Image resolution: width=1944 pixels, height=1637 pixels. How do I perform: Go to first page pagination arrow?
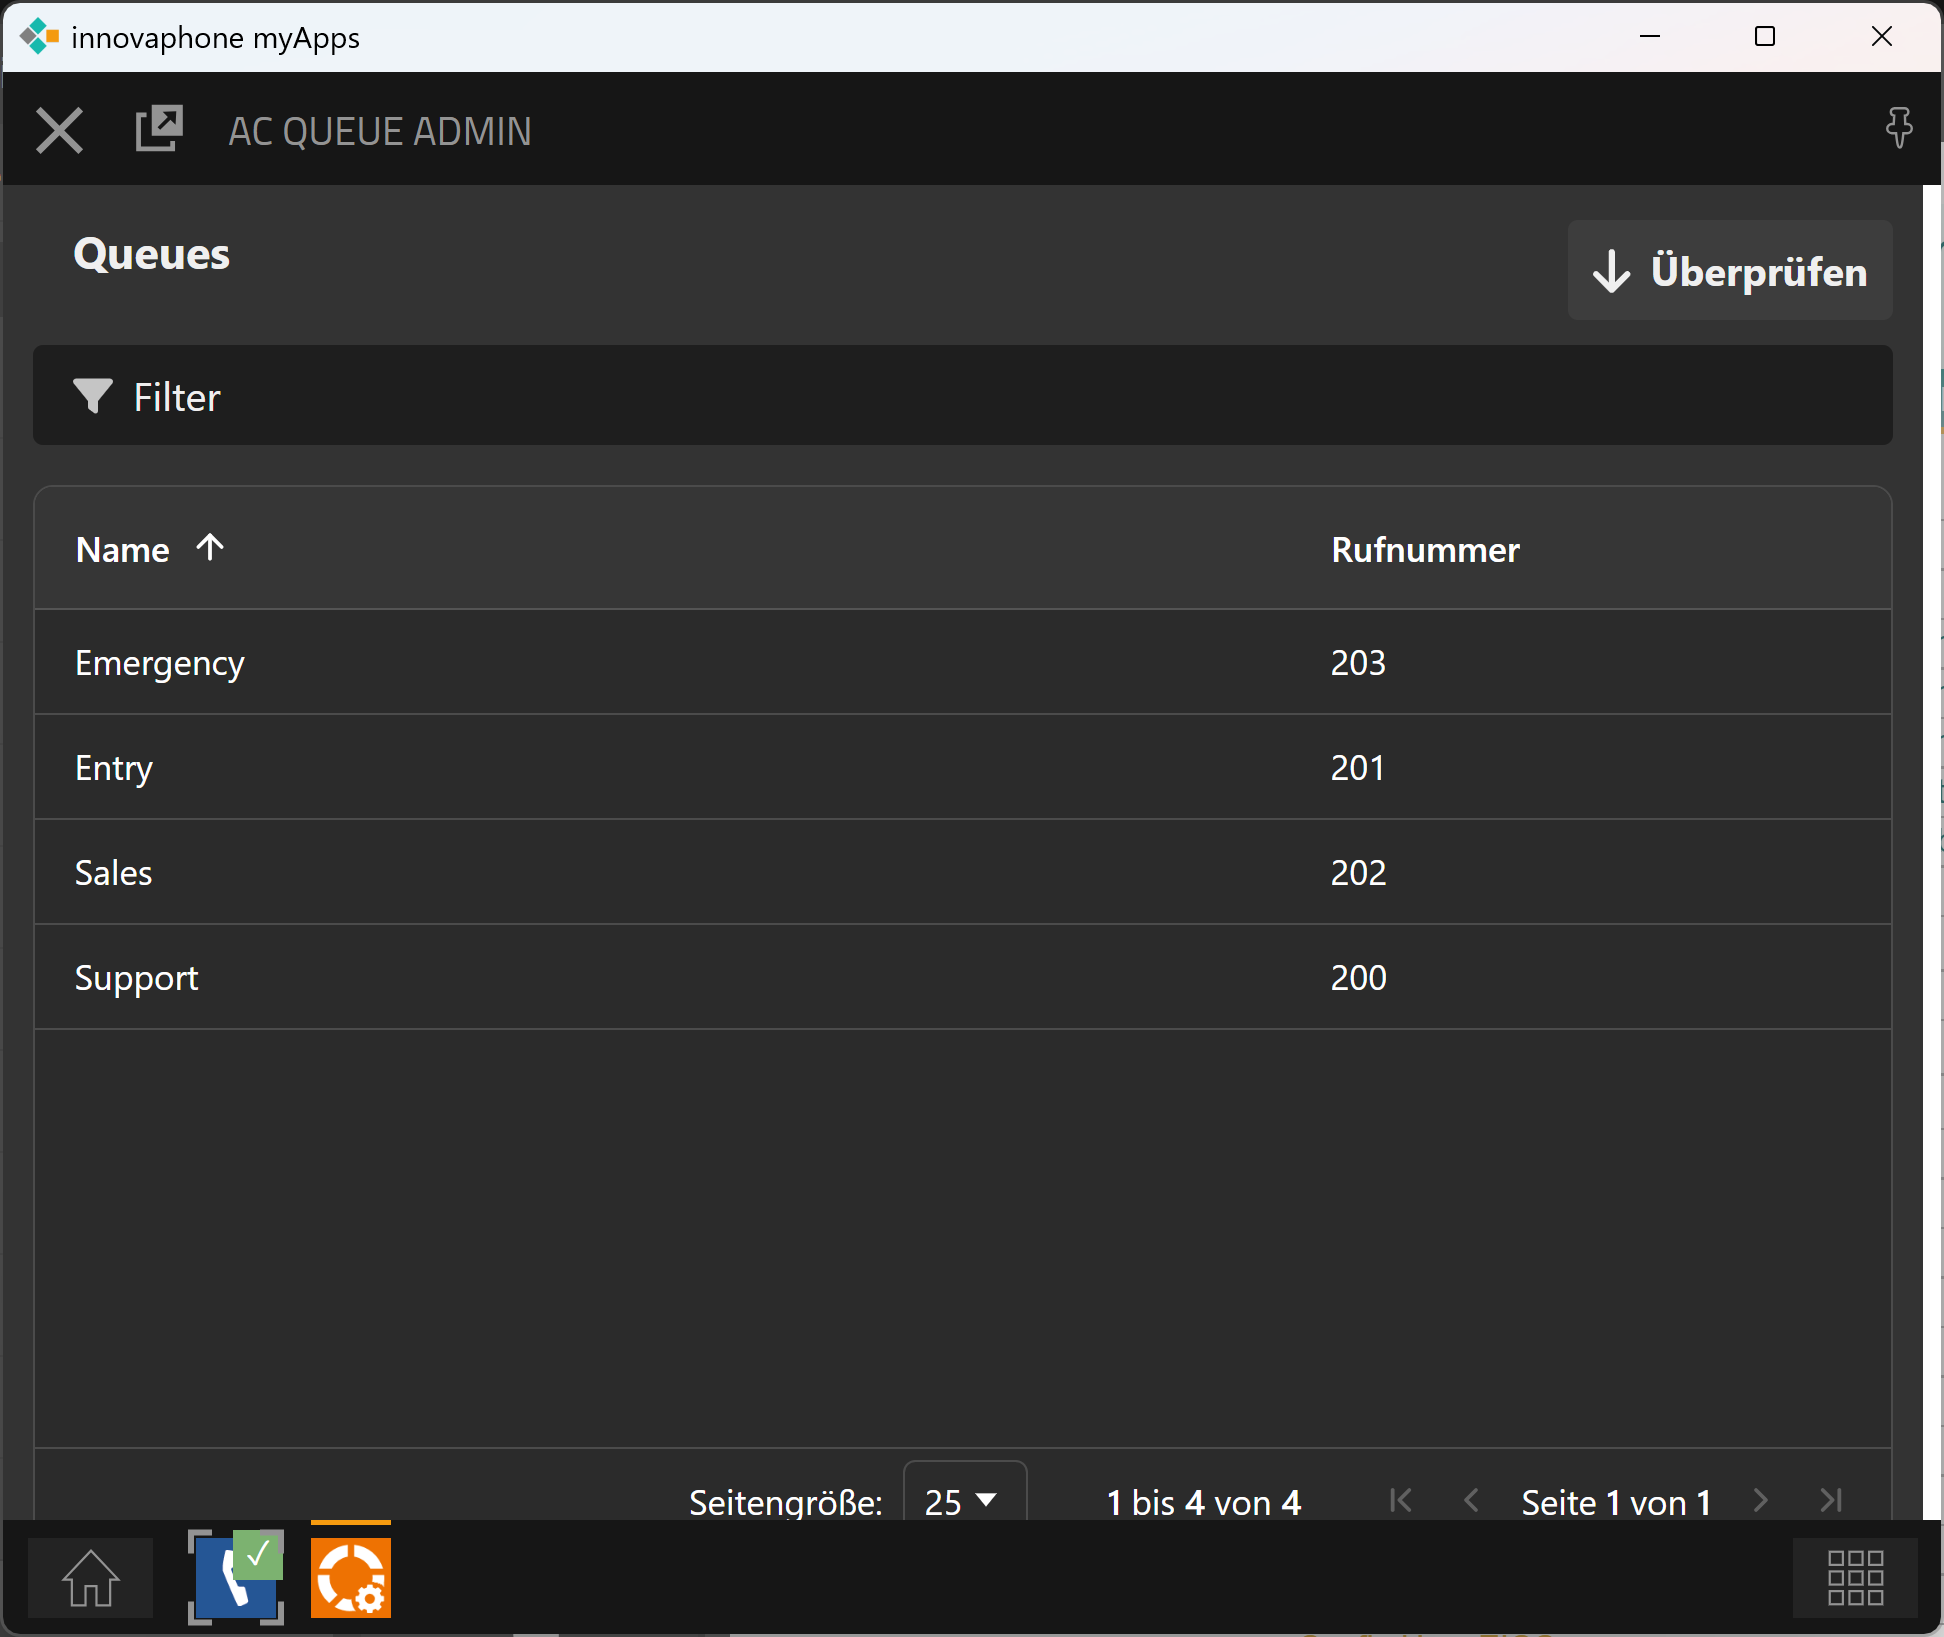(1401, 1500)
